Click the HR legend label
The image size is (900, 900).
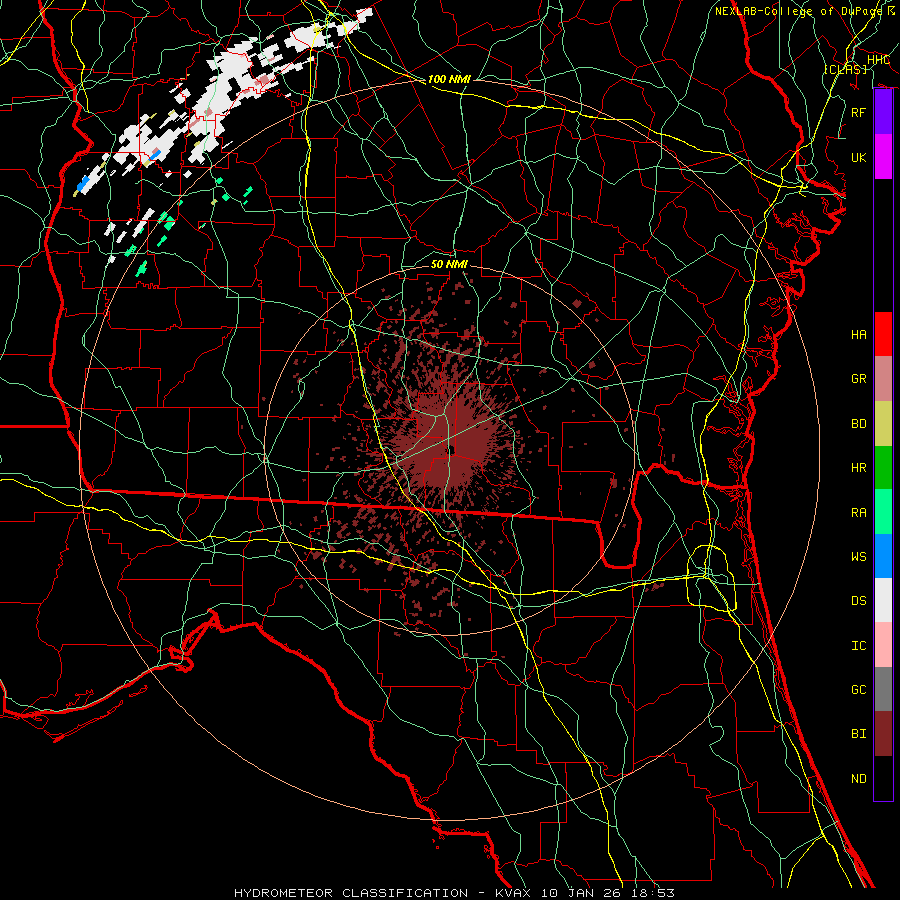coord(859,468)
